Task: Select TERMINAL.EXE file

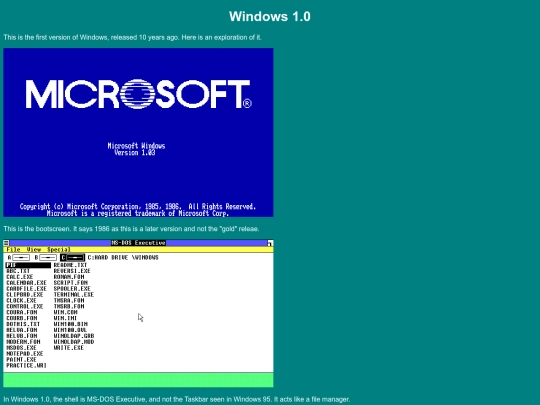Action: (x=74, y=295)
